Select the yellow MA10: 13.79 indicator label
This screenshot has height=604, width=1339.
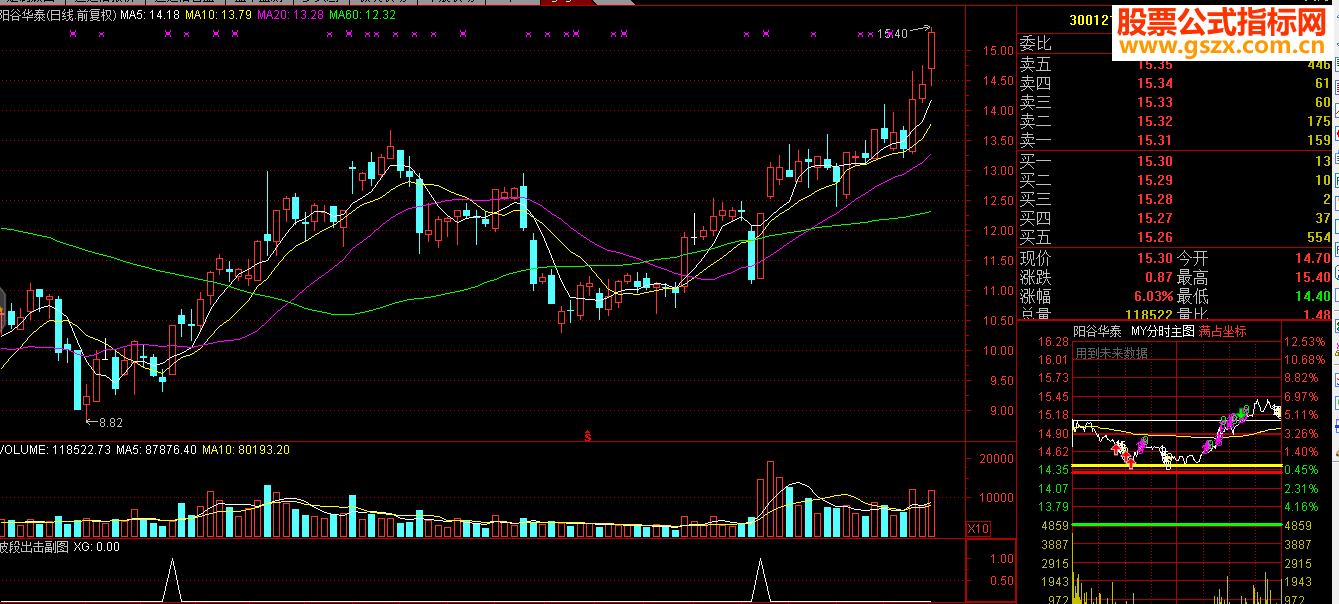click(218, 15)
